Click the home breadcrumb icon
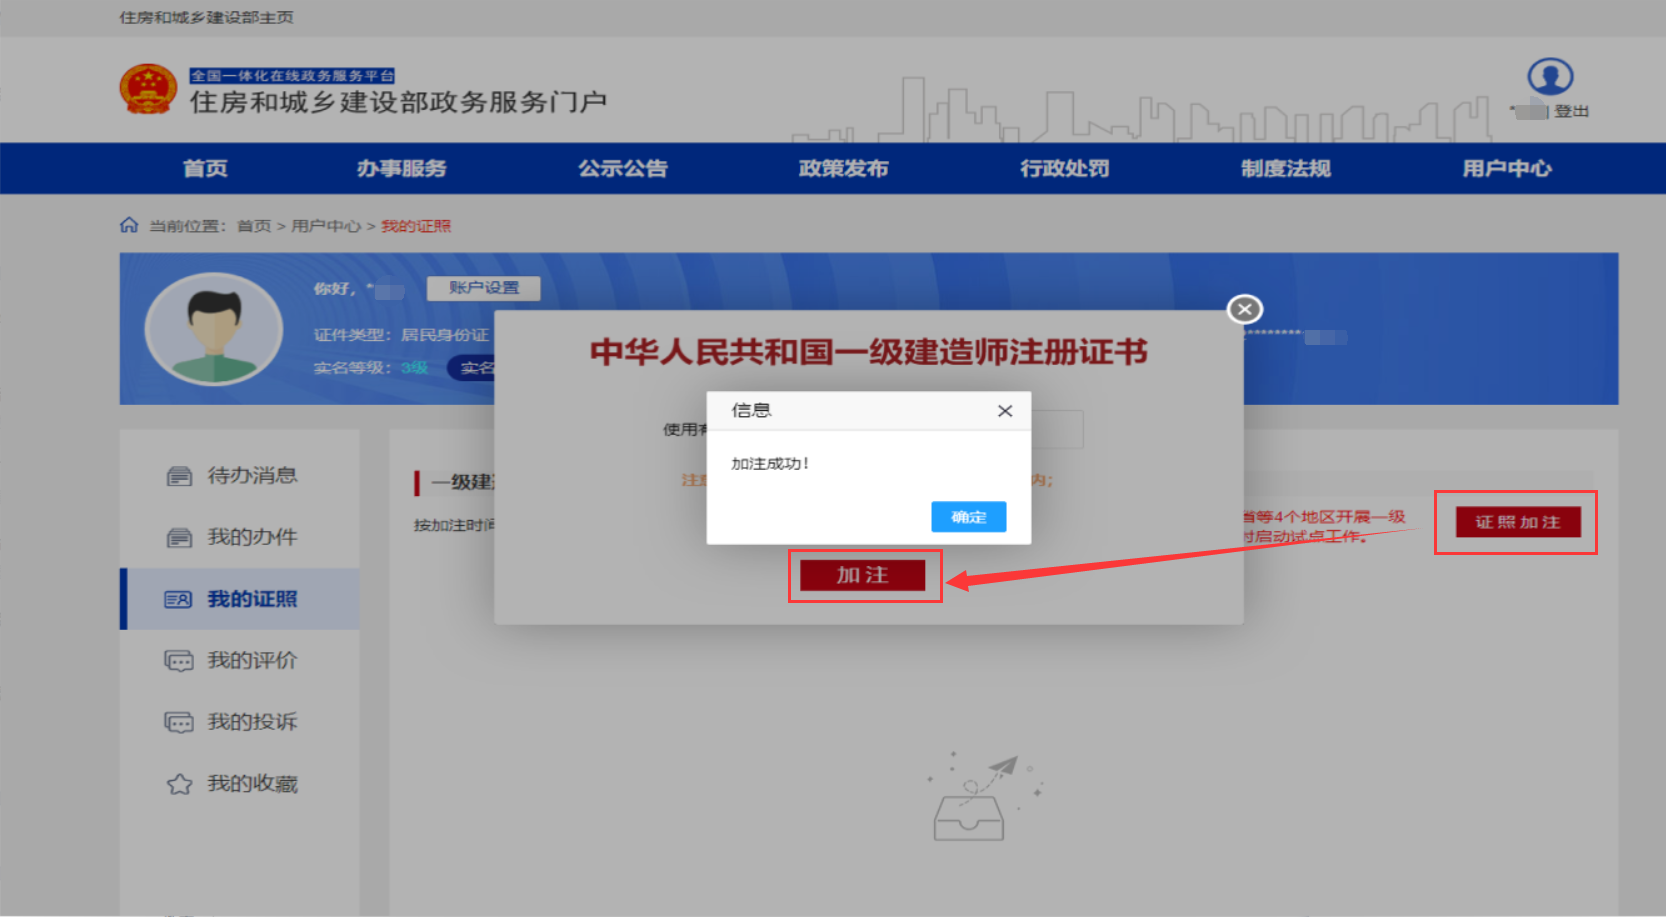The height and width of the screenshot is (917, 1666). 129,225
